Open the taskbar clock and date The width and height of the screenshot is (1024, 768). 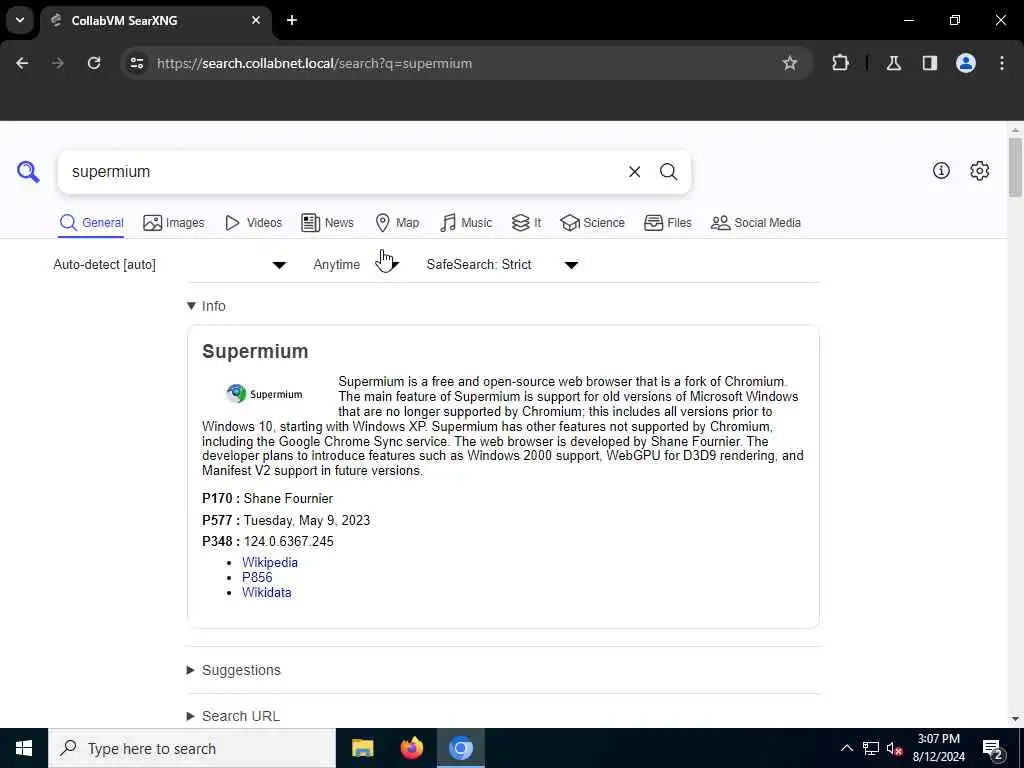coord(938,748)
